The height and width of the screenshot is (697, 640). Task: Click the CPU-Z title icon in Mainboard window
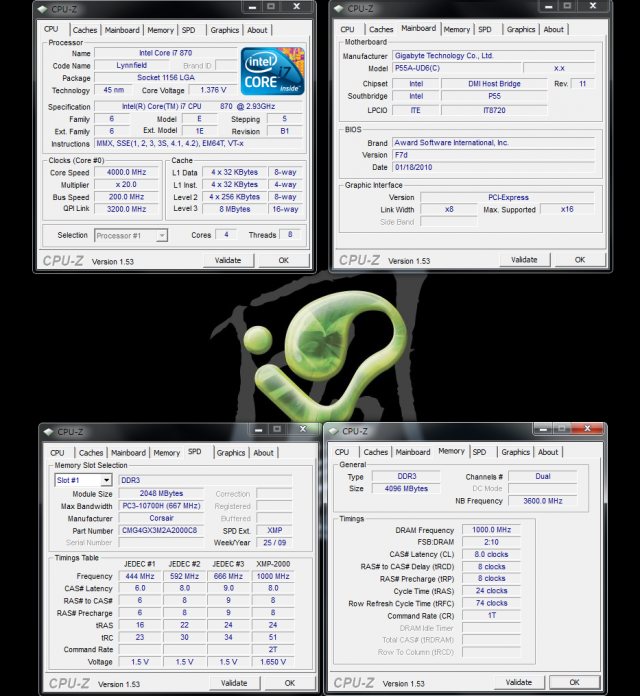pyautogui.click(x=339, y=8)
